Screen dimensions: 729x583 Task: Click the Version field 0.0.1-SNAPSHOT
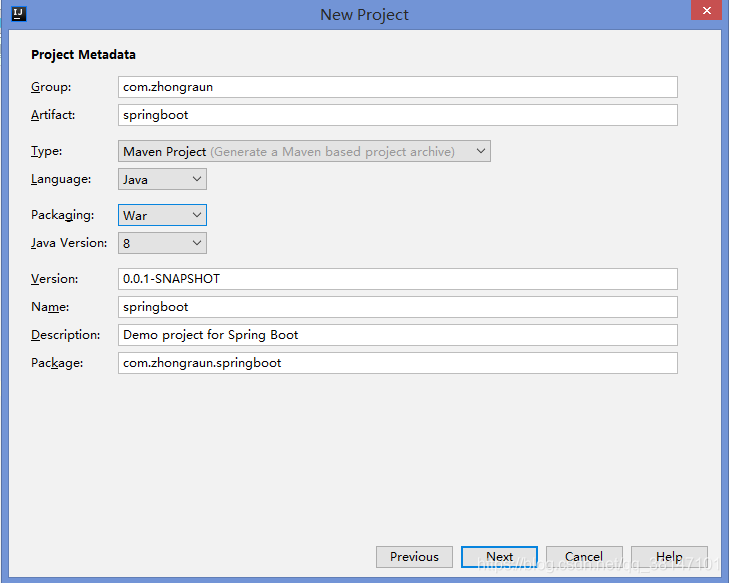pyautogui.click(x=398, y=279)
